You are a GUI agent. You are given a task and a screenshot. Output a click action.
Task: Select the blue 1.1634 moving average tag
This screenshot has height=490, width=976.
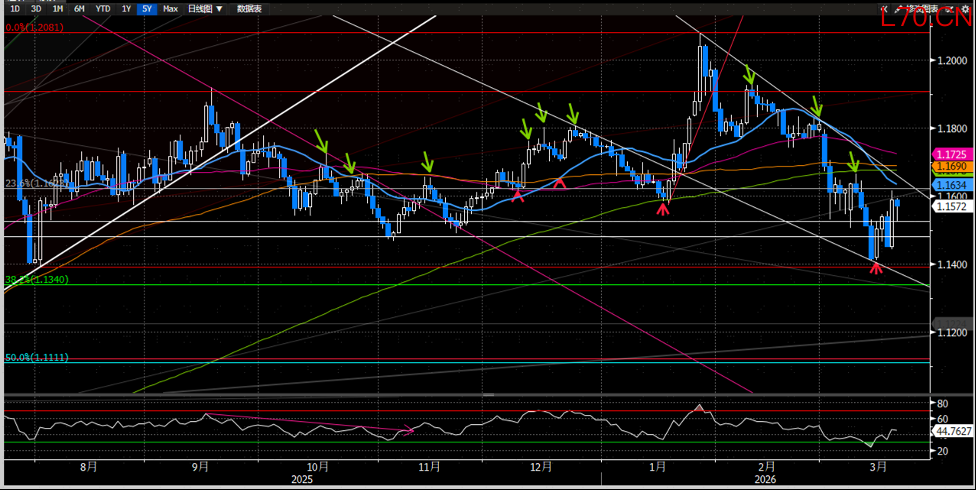click(x=948, y=186)
